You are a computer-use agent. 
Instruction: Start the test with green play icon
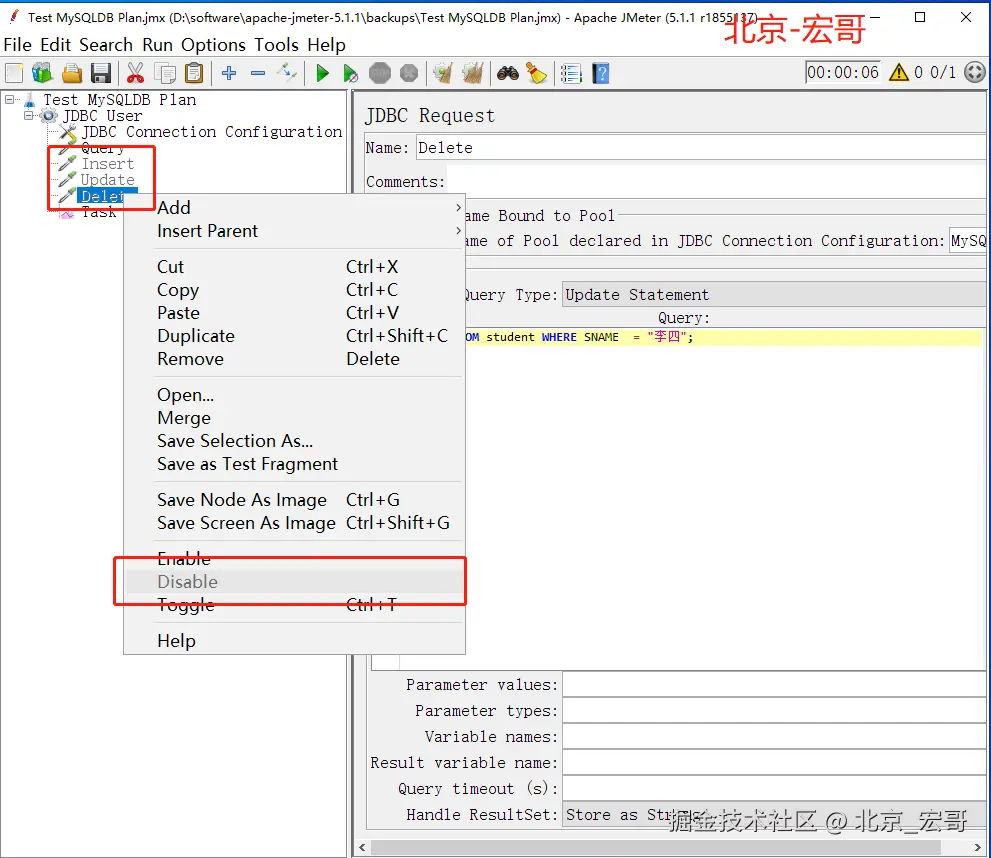[x=322, y=73]
